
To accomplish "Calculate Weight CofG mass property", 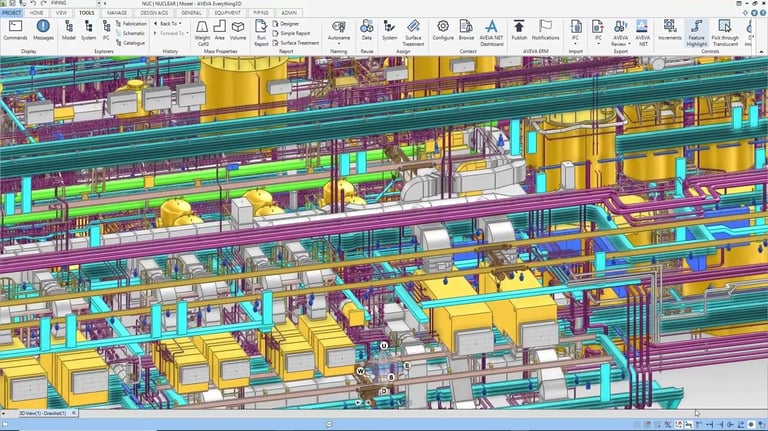I will 202,33.
